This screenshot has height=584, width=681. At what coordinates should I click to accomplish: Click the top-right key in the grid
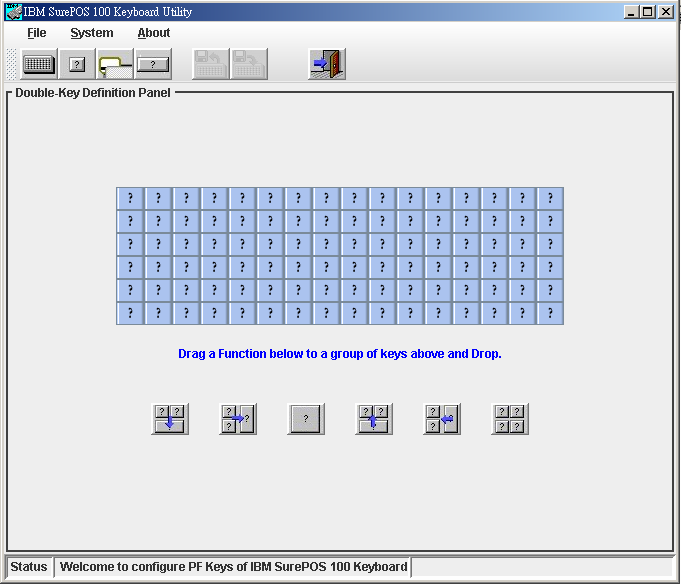click(x=550, y=198)
